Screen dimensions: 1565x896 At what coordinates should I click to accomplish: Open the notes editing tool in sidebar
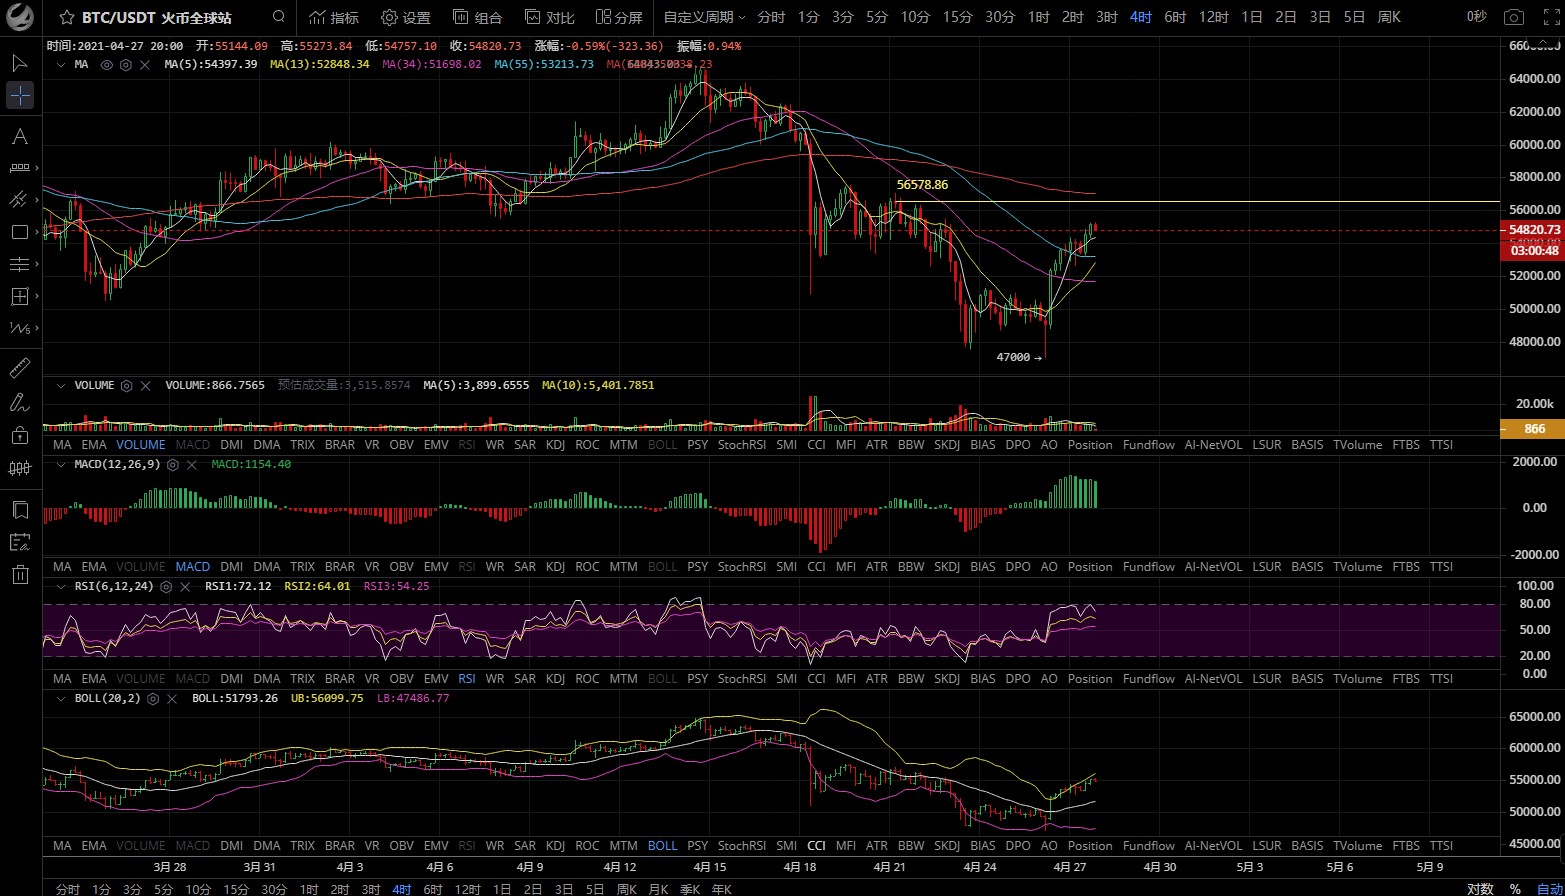(x=20, y=542)
